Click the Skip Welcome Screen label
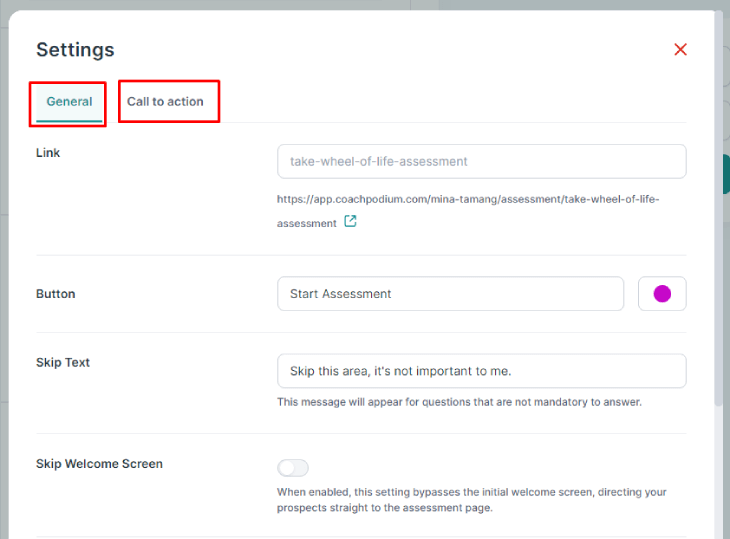 [99, 464]
